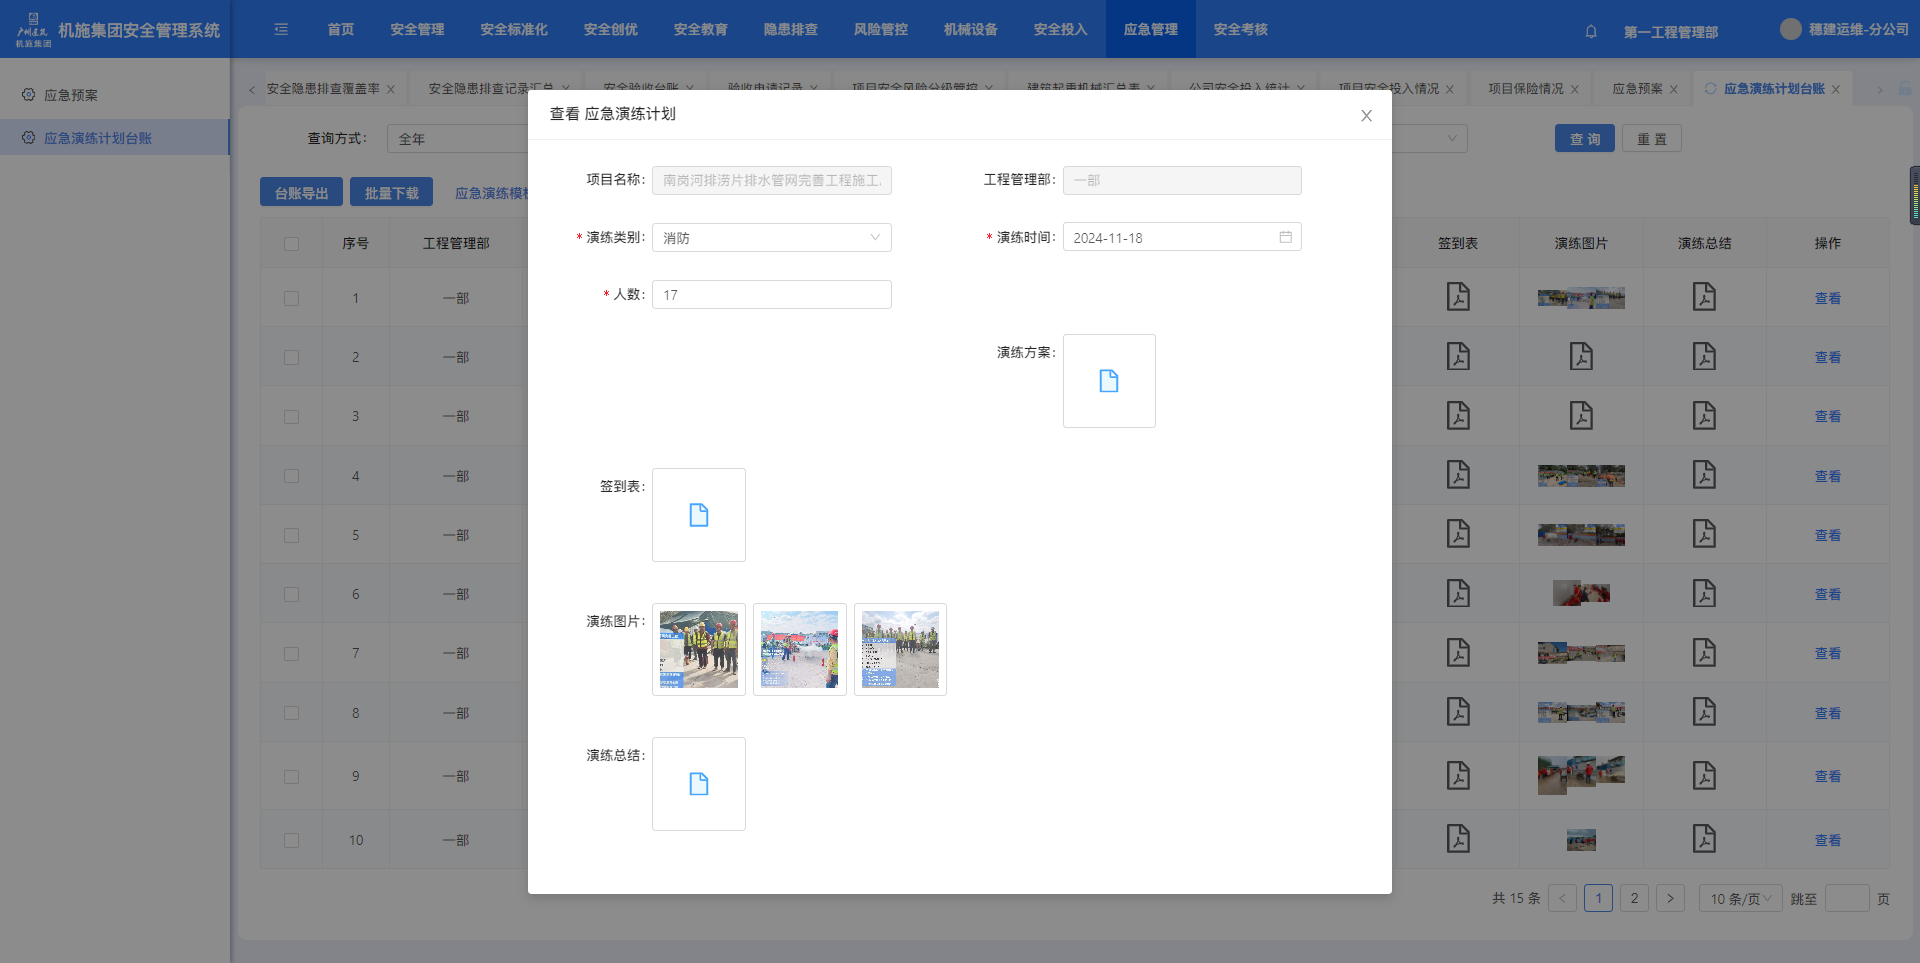1920x963 pixels.
Task: Toggle the select-all header checkbox
Action: (x=291, y=243)
